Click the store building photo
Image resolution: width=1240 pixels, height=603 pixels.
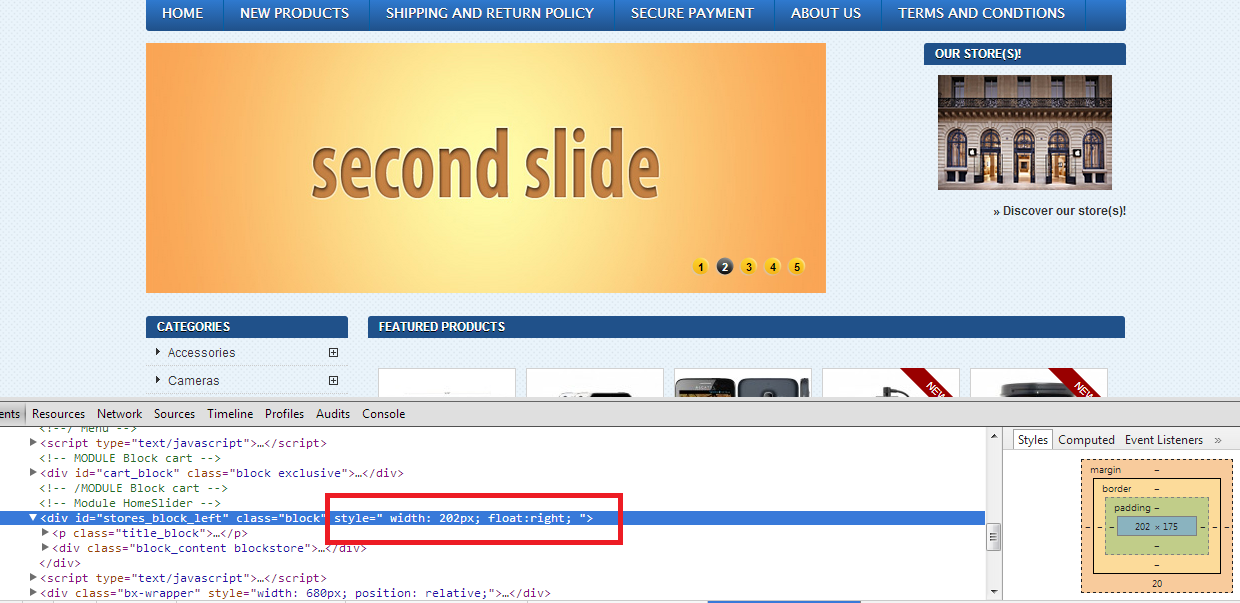tap(1025, 132)
